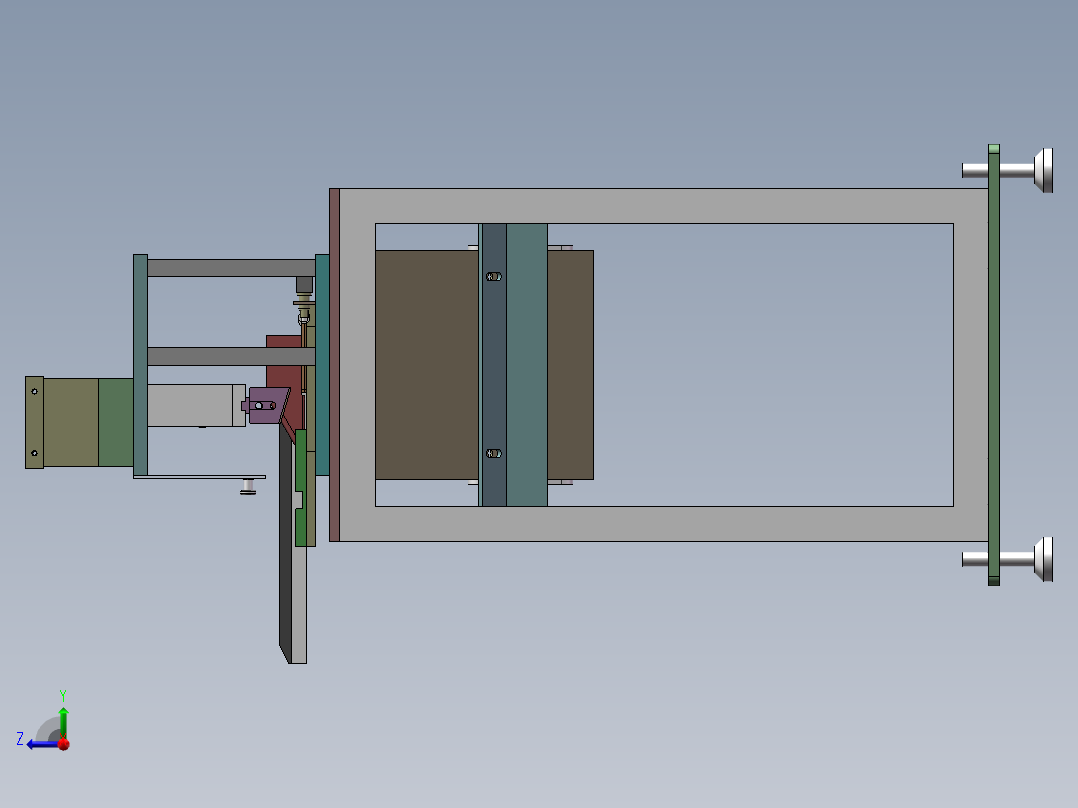Select the brown block left of the vertical bars
The height and width of the screenshot is (808, 1078).
pos(426,364)
